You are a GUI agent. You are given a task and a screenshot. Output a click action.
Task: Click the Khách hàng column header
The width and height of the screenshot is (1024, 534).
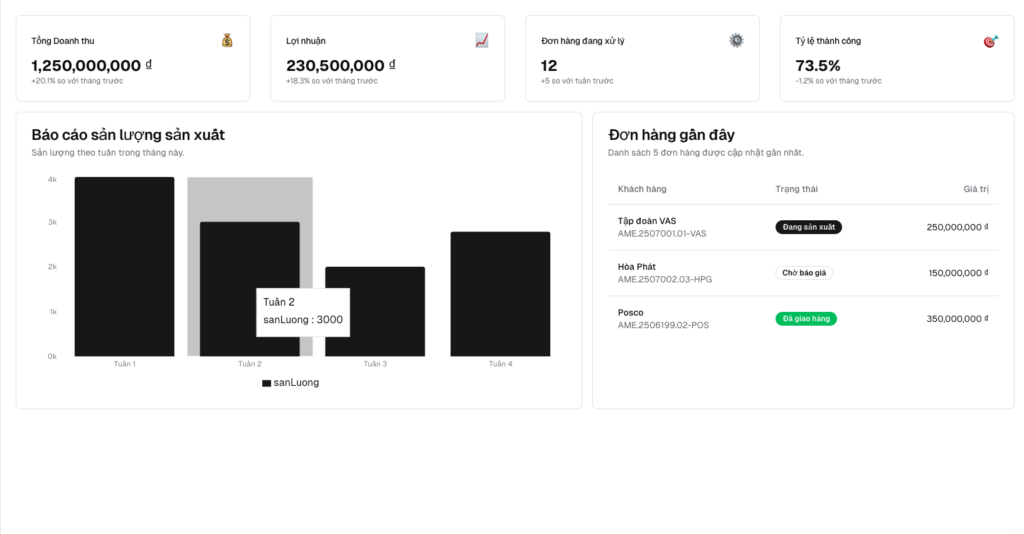pos(642,189)
